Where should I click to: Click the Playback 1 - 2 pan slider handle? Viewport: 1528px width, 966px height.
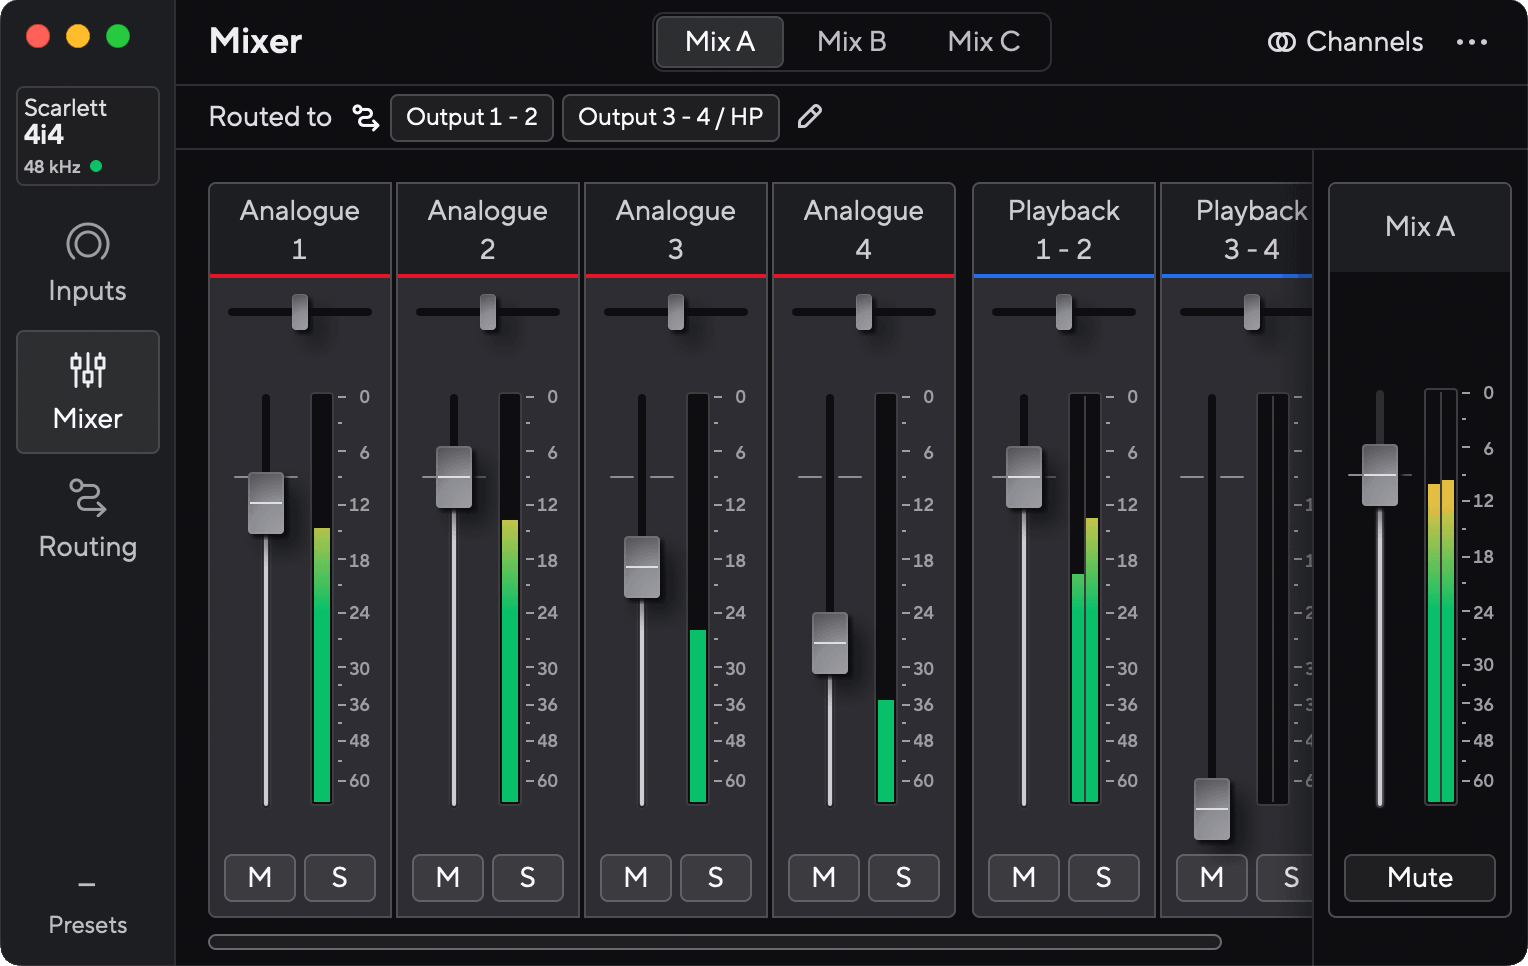(x=1064, y=312)
